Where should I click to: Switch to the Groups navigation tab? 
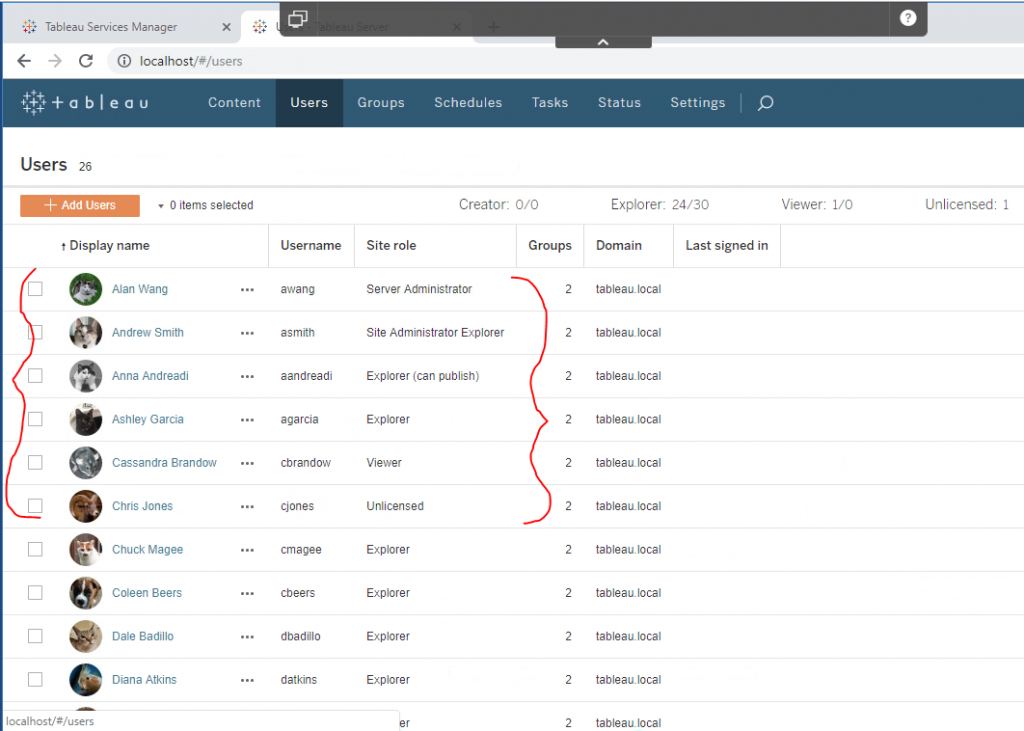point(380,103)
